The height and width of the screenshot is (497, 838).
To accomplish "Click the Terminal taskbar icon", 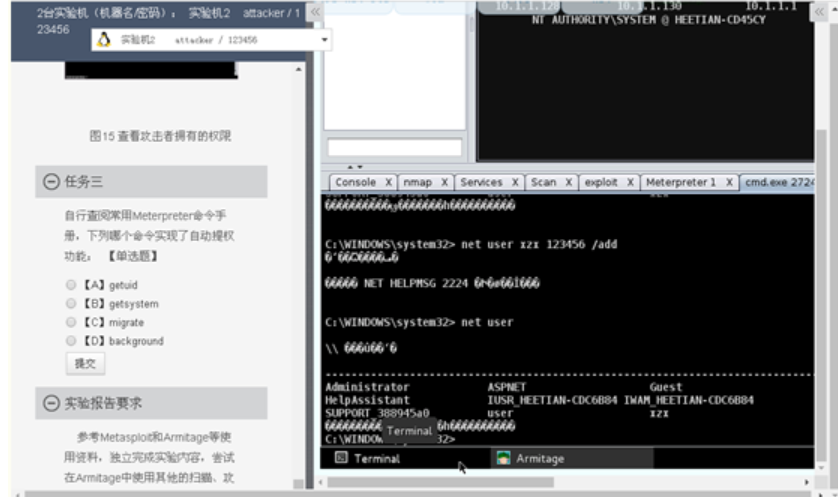I will [341, 457].
